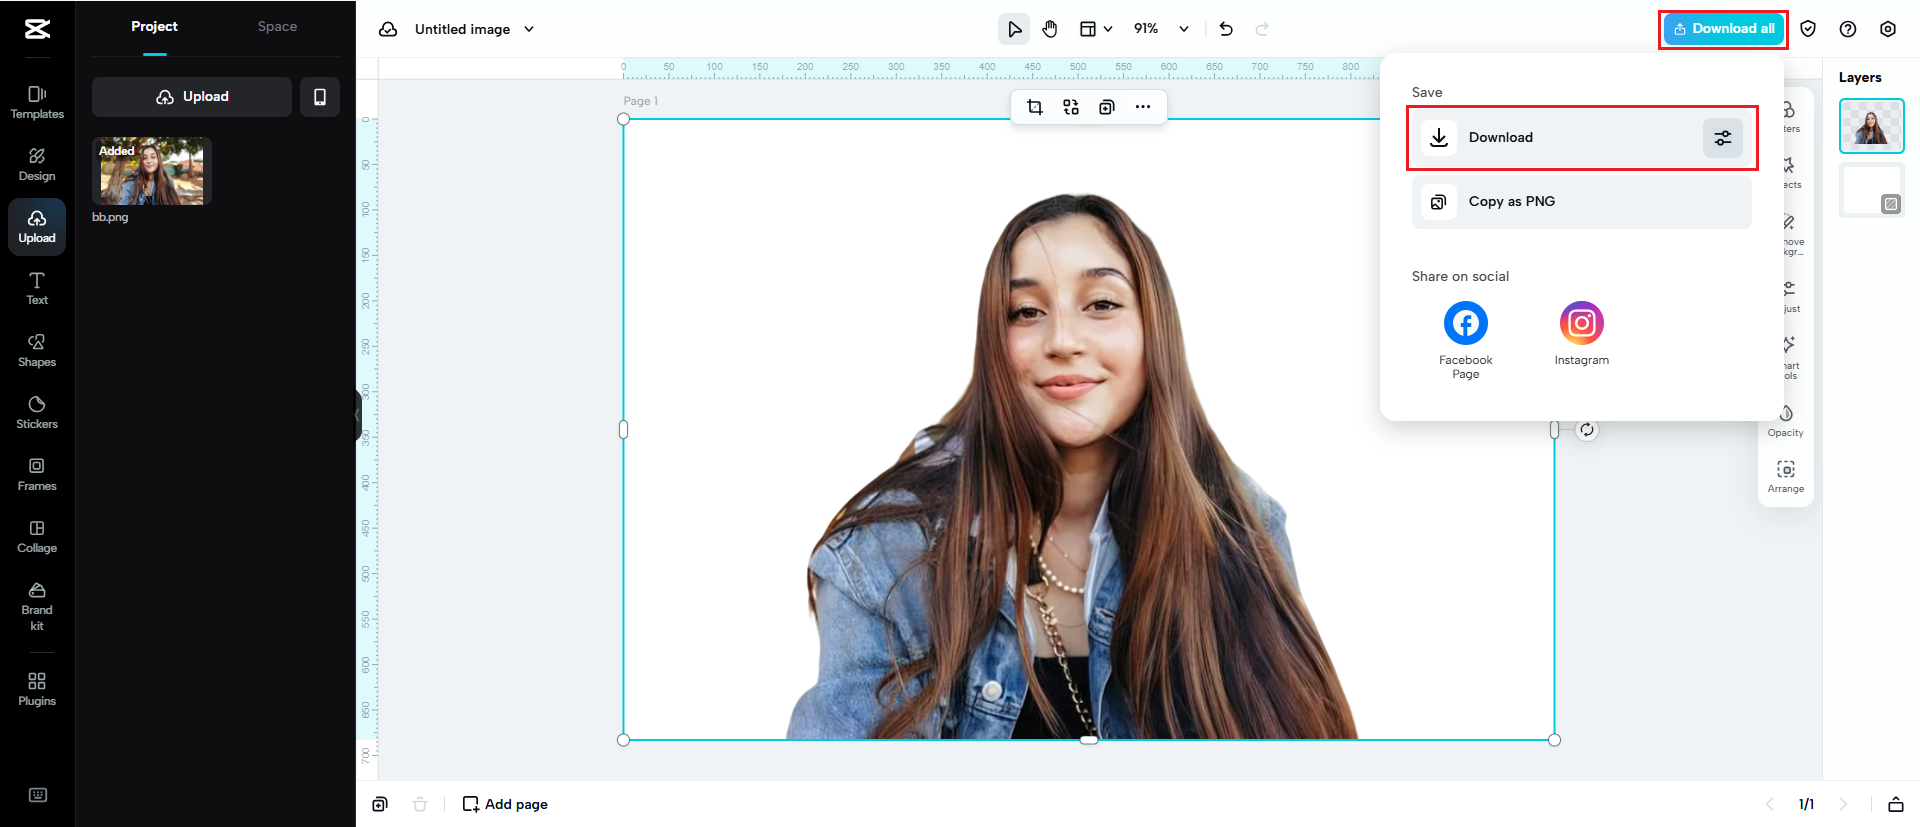
Task: Select the Project tab
Action: (x=154, y=27)
